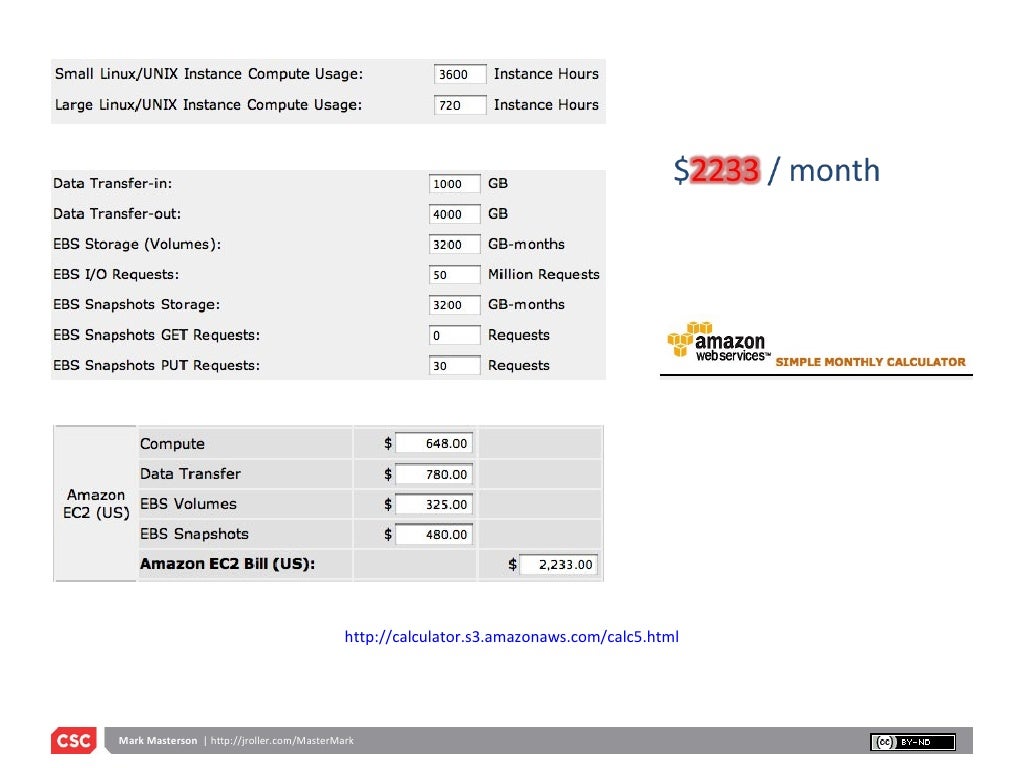Click the EBS Snapshots PUT Requests: label
Image resolution: width=1024 pixels, height=768 pixels.
(156, 366)
